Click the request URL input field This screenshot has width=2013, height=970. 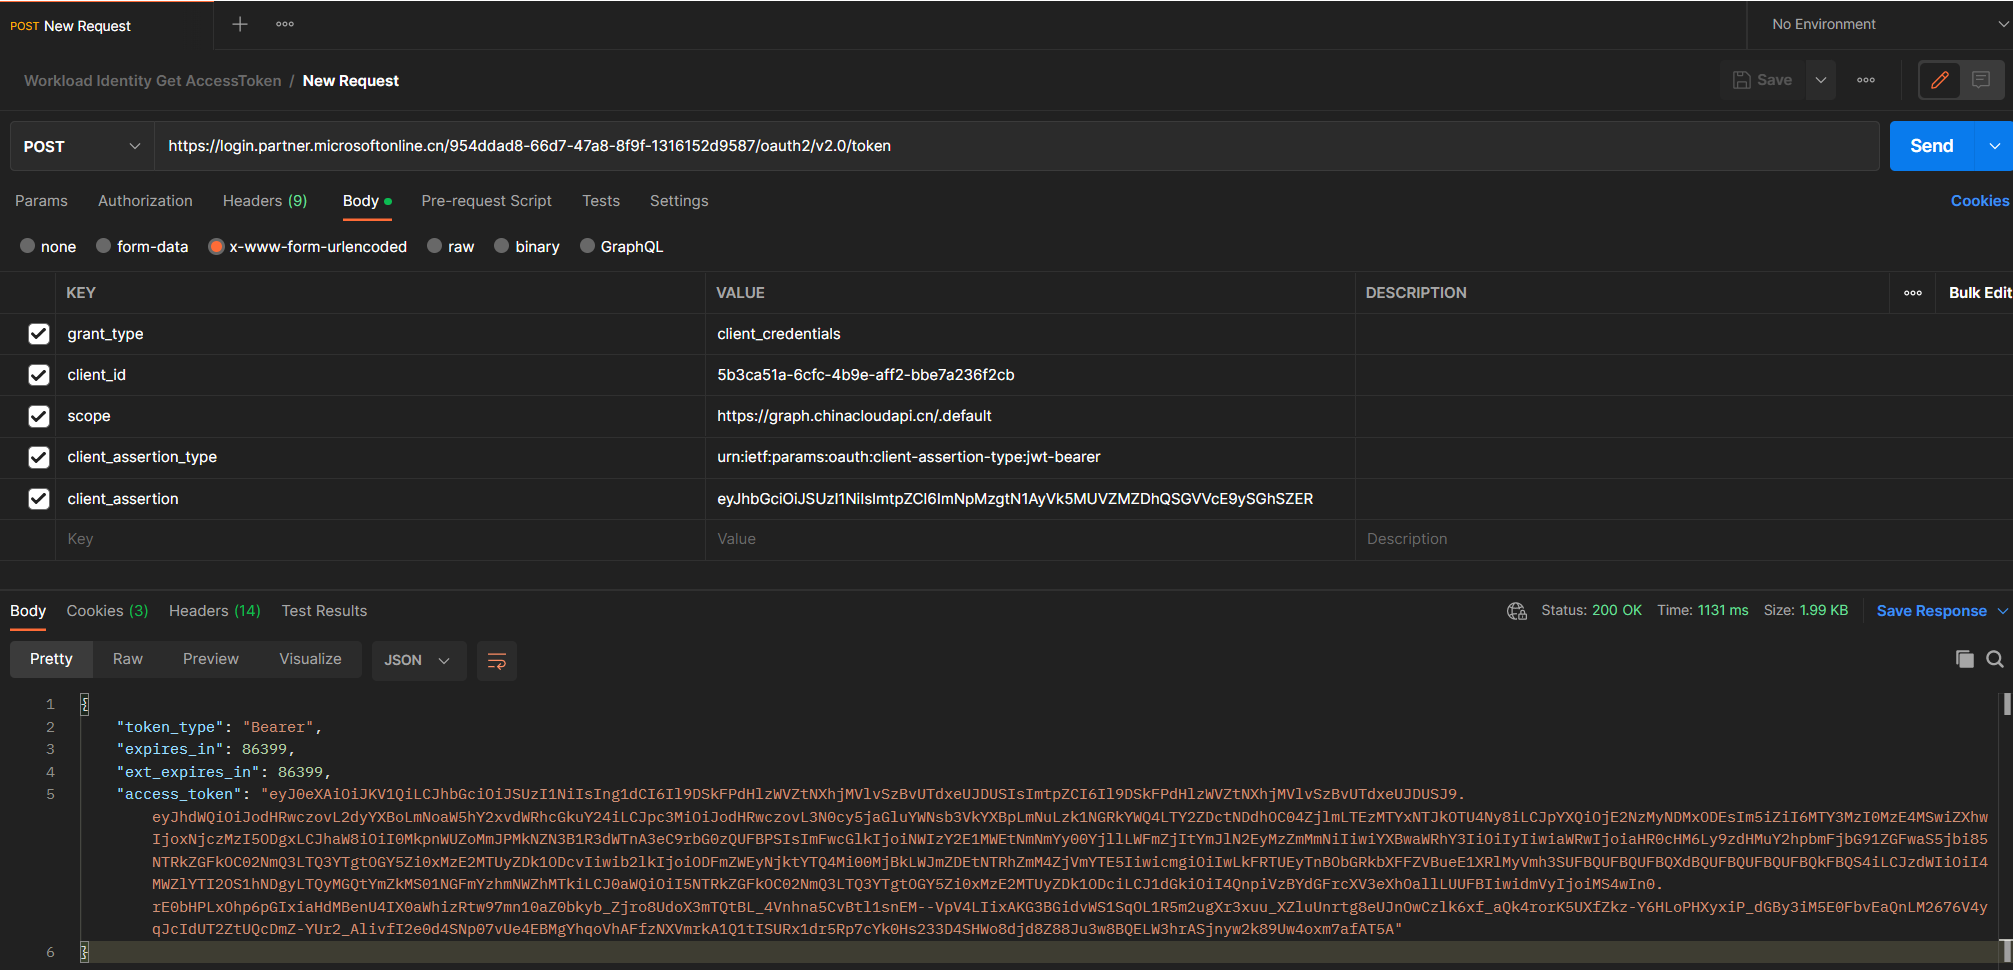coord(1017,146)
